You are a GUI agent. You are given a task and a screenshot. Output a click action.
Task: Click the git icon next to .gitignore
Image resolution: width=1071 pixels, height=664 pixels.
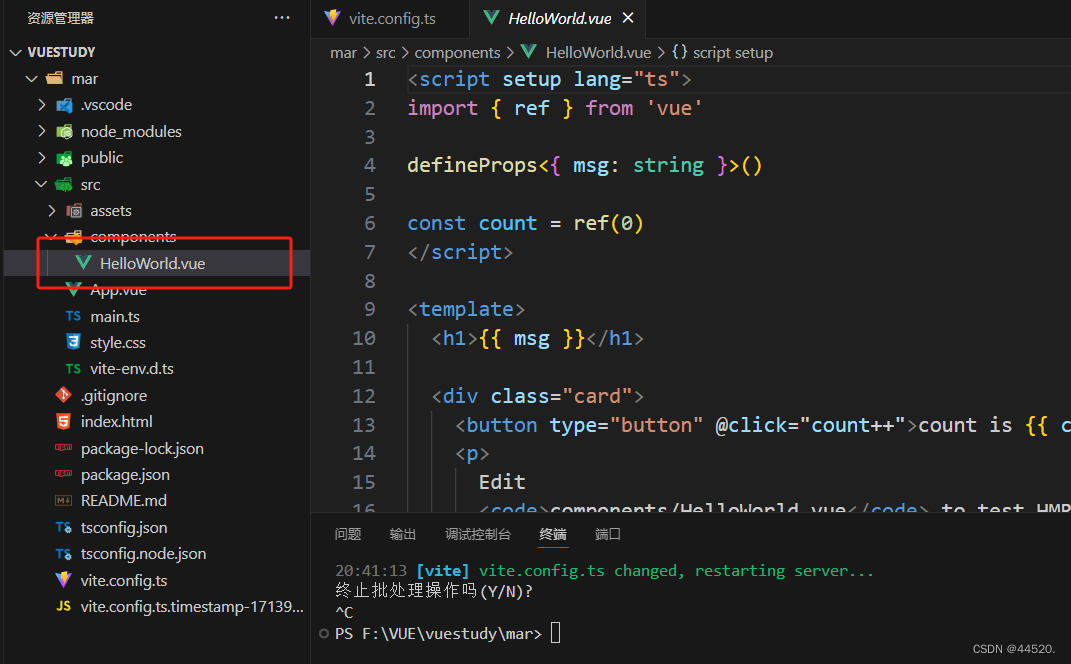click(x=62, y=395)
